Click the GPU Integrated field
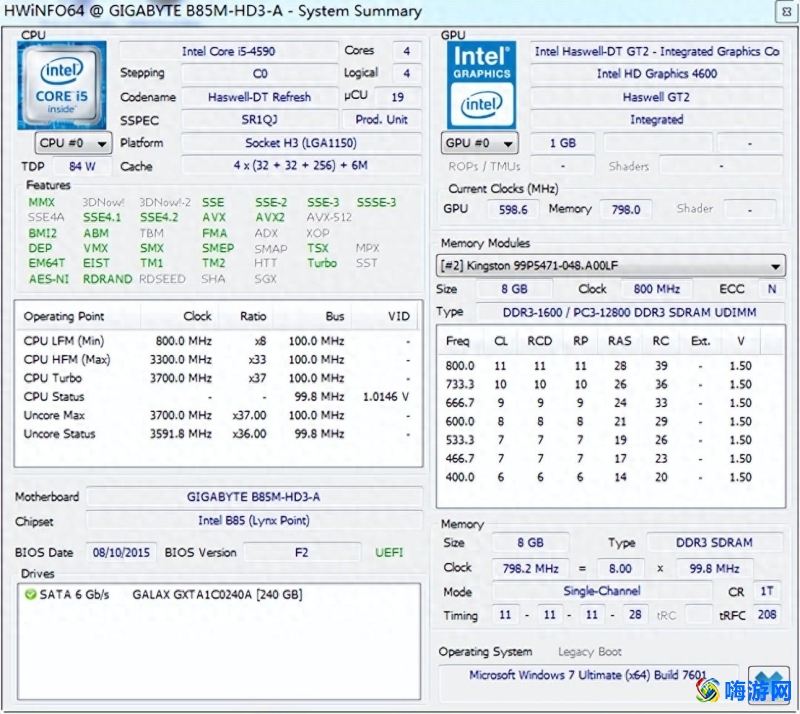The image size is (800, 714). point(657,120)
